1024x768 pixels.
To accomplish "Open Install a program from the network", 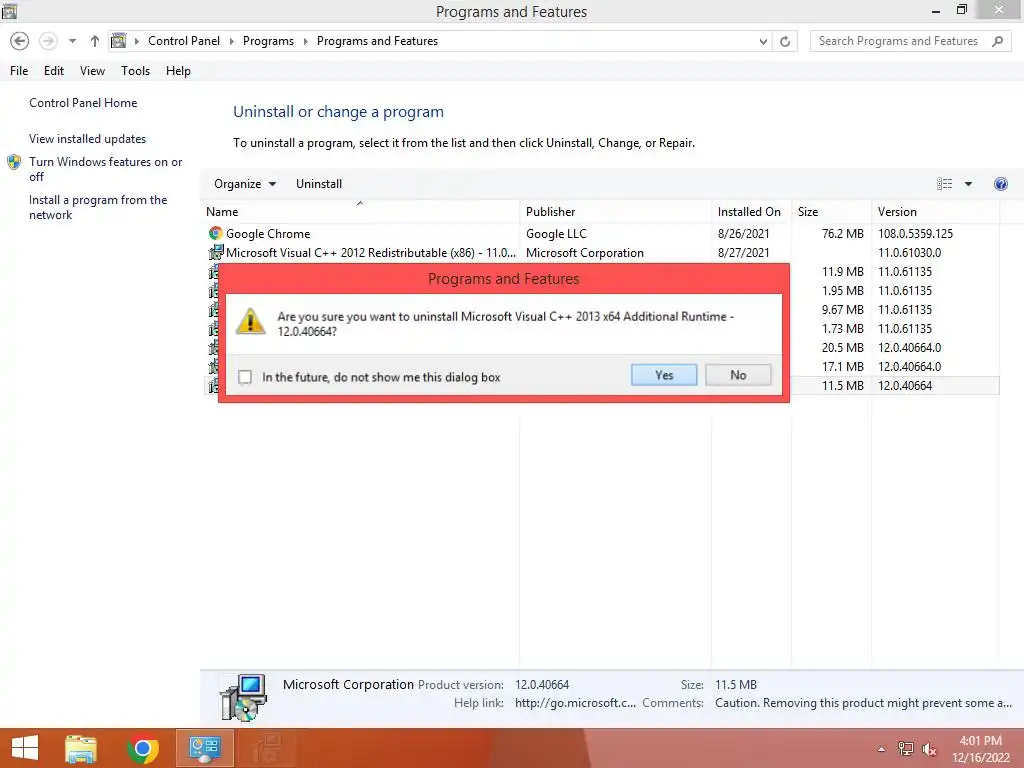I will pyautogui.click(x=98, y=207).
